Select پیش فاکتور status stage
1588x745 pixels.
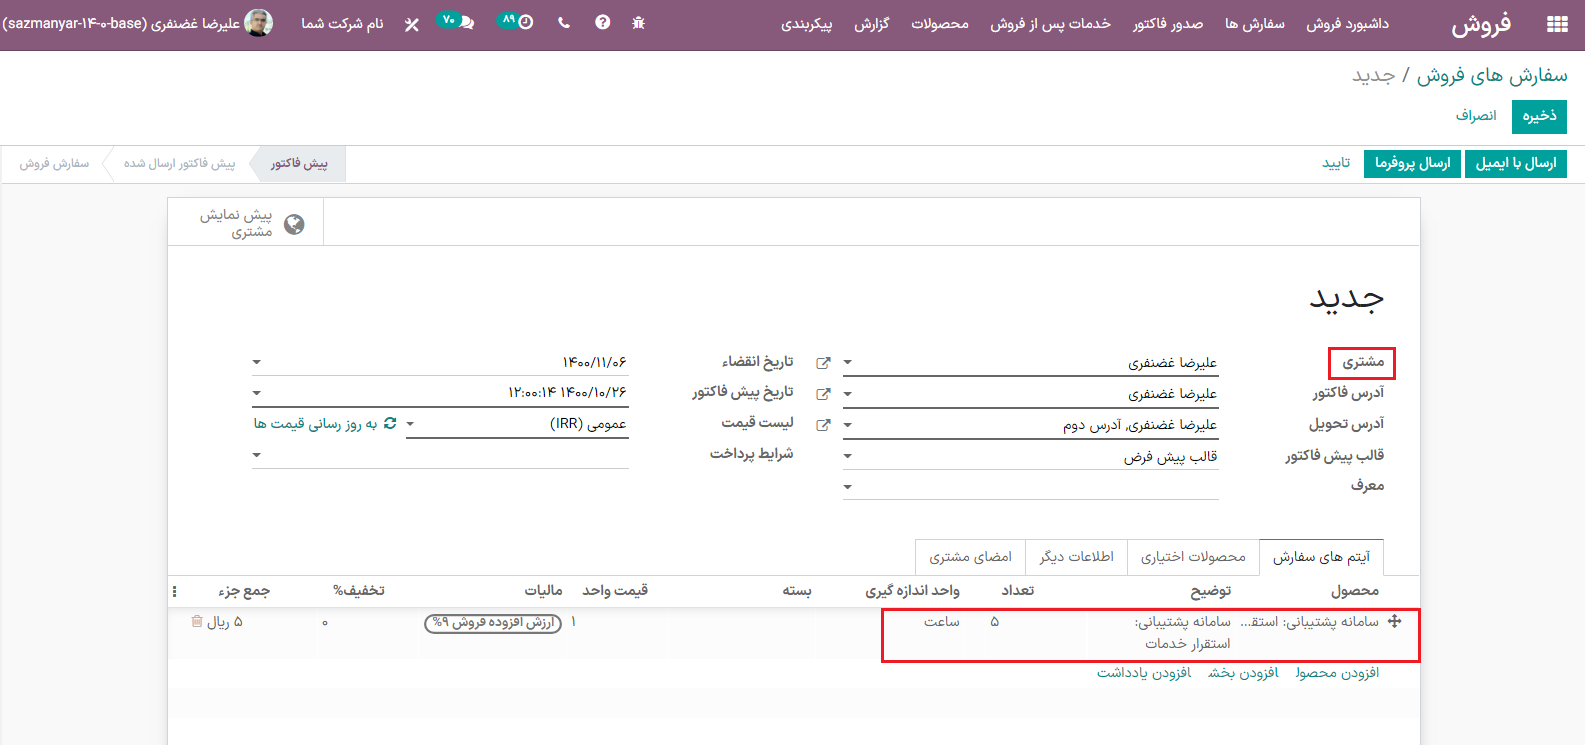pyautogui.click(x=298, y=163)
